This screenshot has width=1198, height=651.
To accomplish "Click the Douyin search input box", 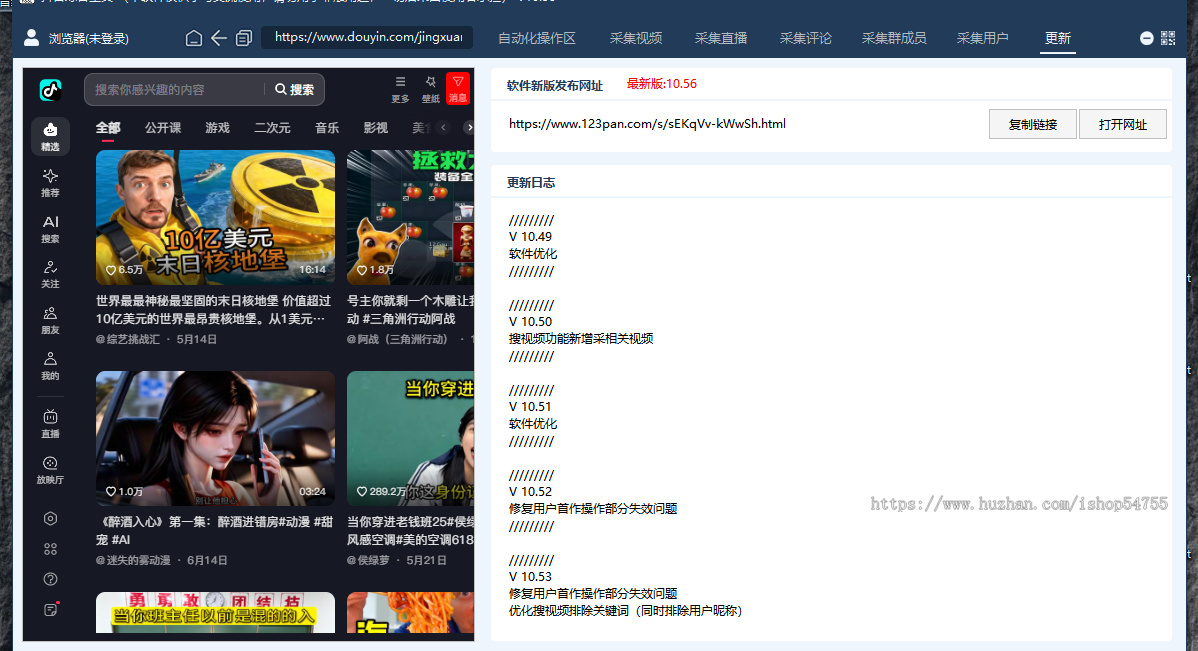I will tap(176, 89).
